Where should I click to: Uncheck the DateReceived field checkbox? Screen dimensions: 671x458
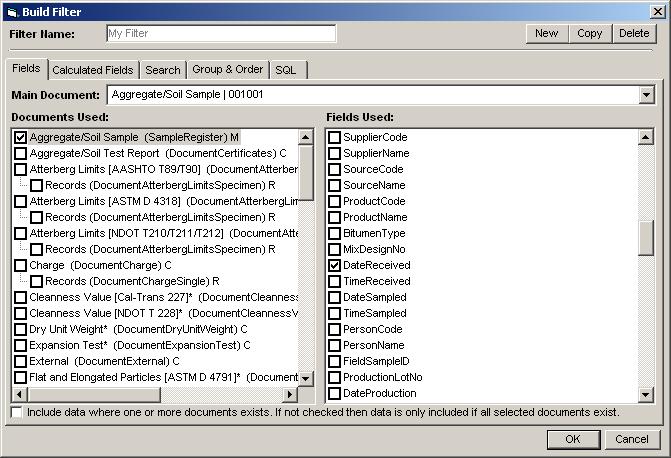pos(335,266)
